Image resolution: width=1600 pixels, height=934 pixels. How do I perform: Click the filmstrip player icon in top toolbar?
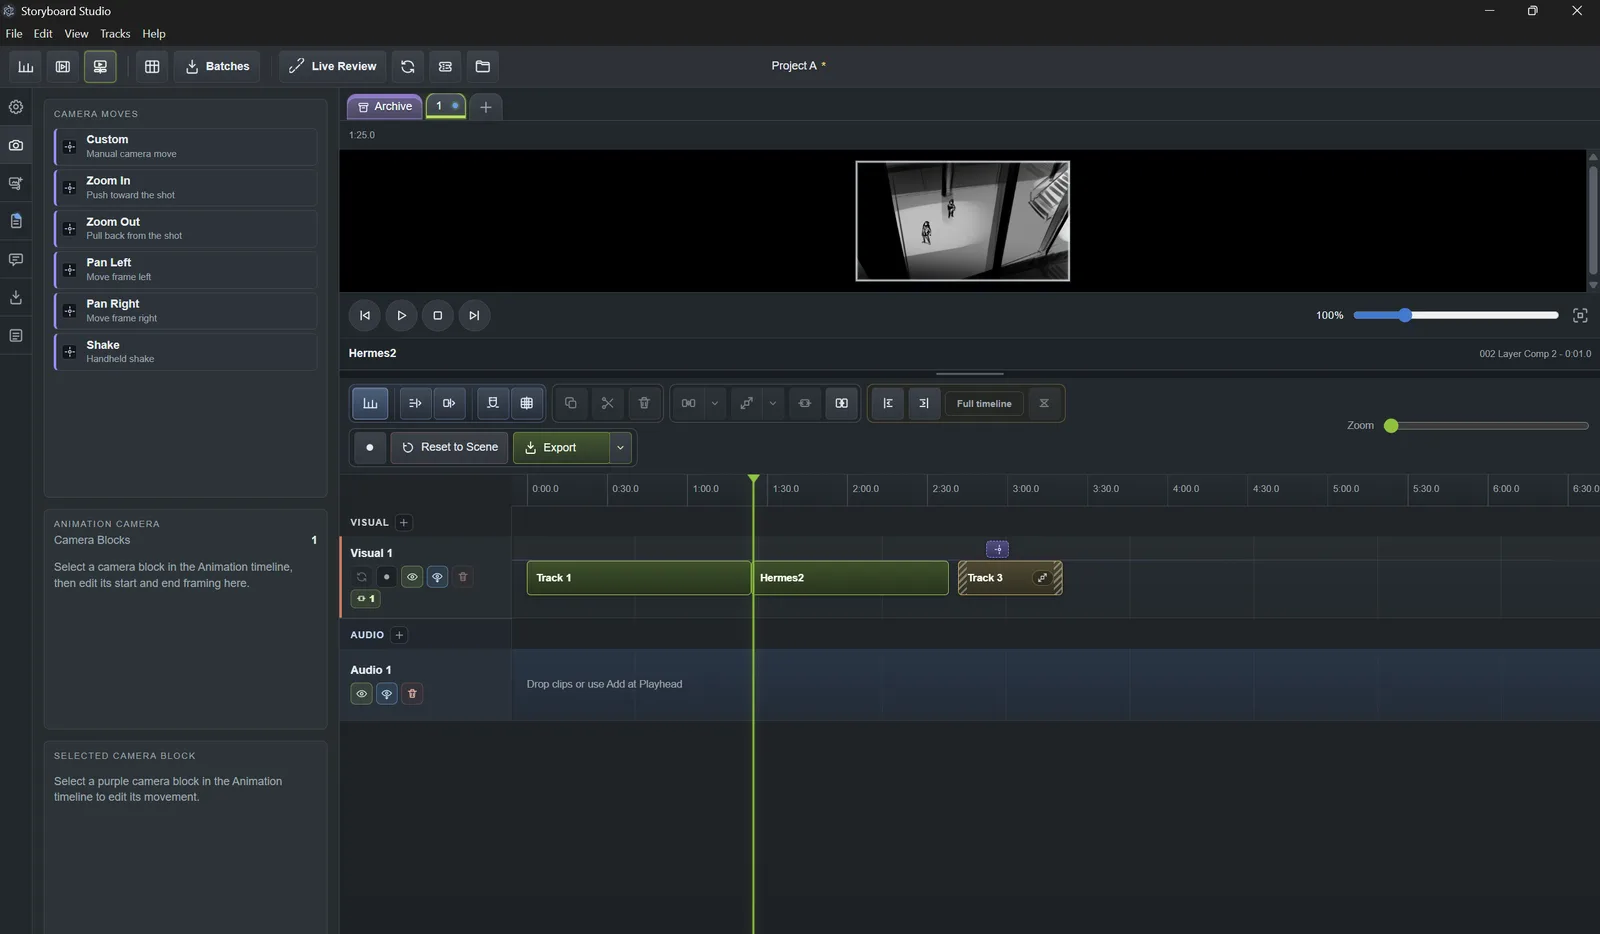(63, 67)
